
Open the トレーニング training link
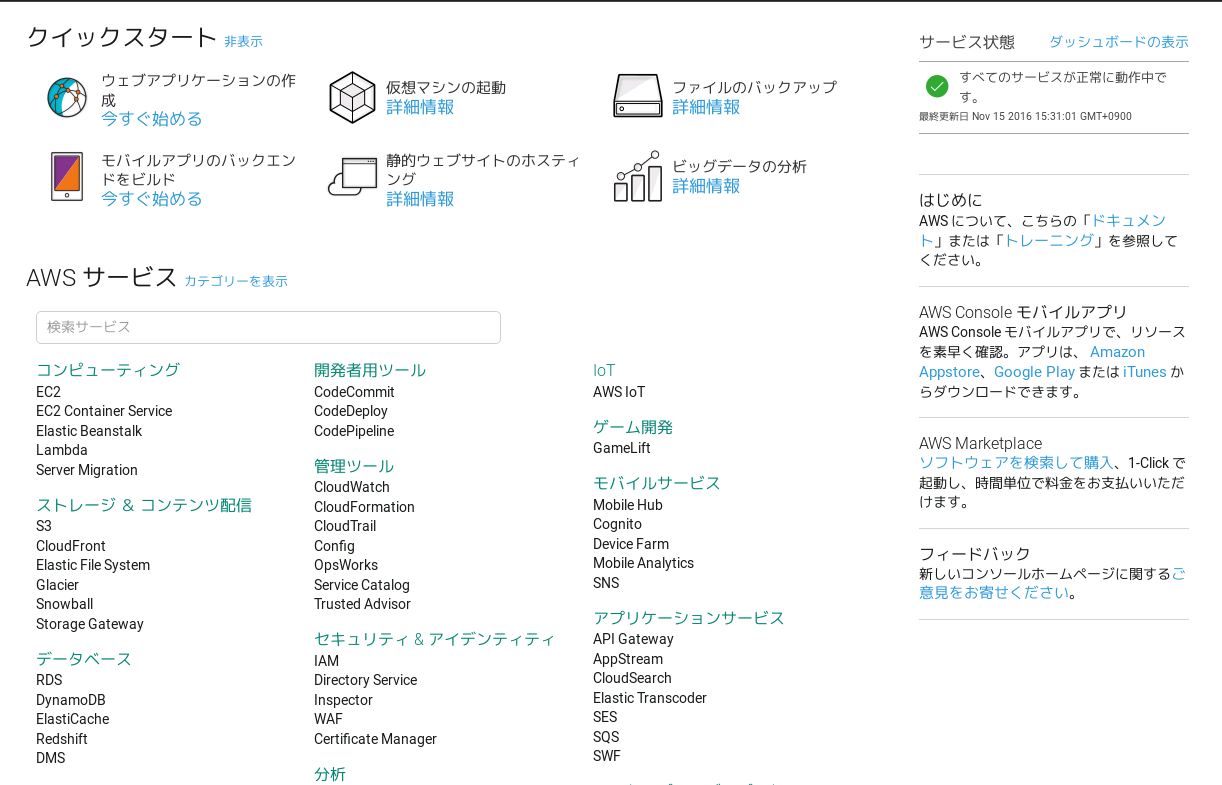1048,240
